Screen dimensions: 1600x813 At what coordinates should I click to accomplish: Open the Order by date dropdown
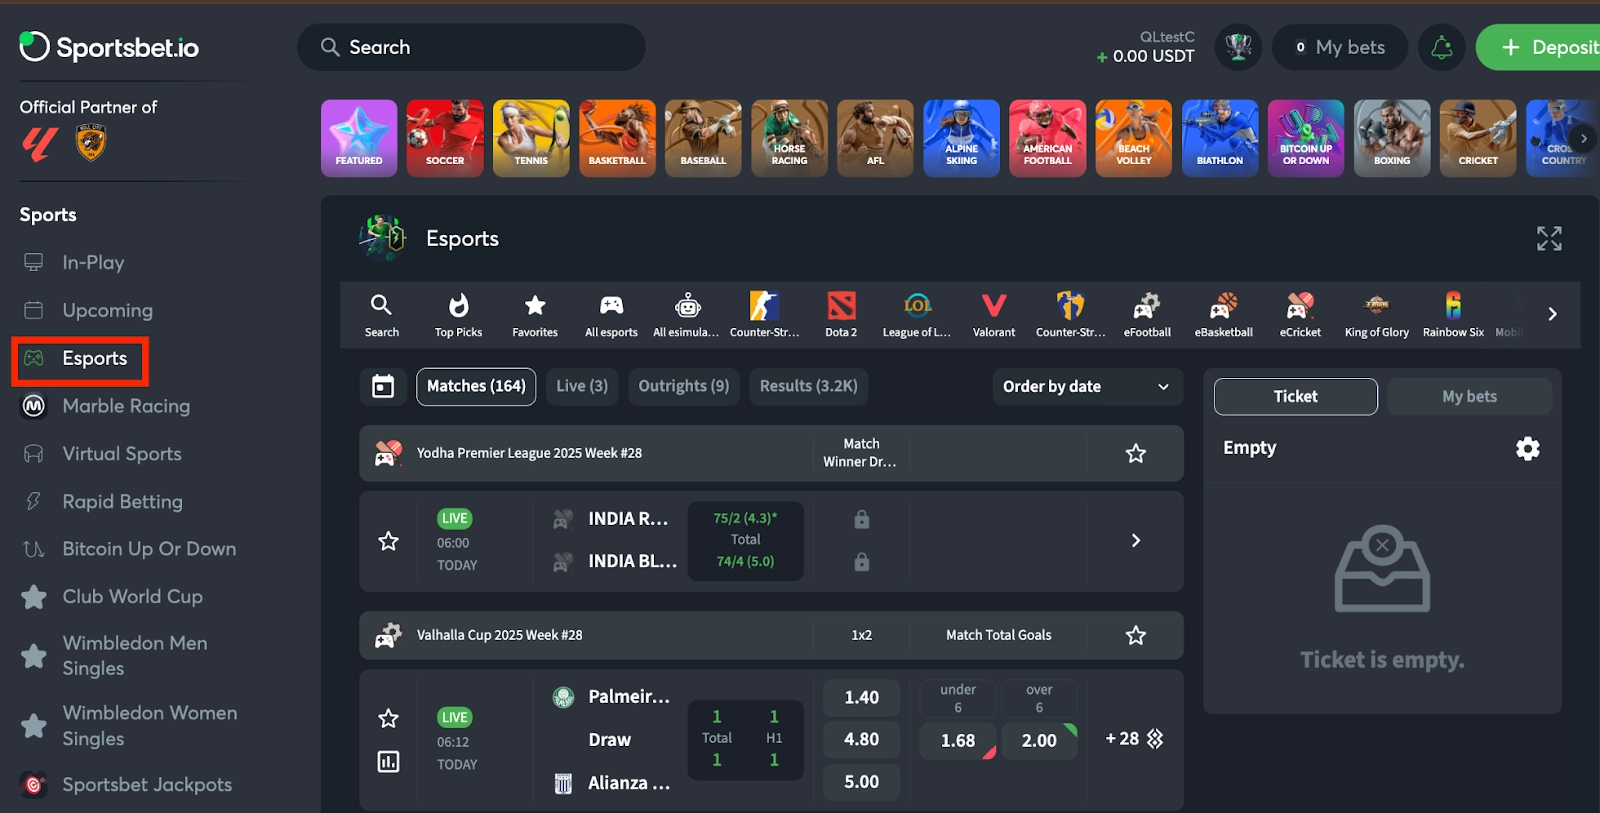coord(1088,386)
